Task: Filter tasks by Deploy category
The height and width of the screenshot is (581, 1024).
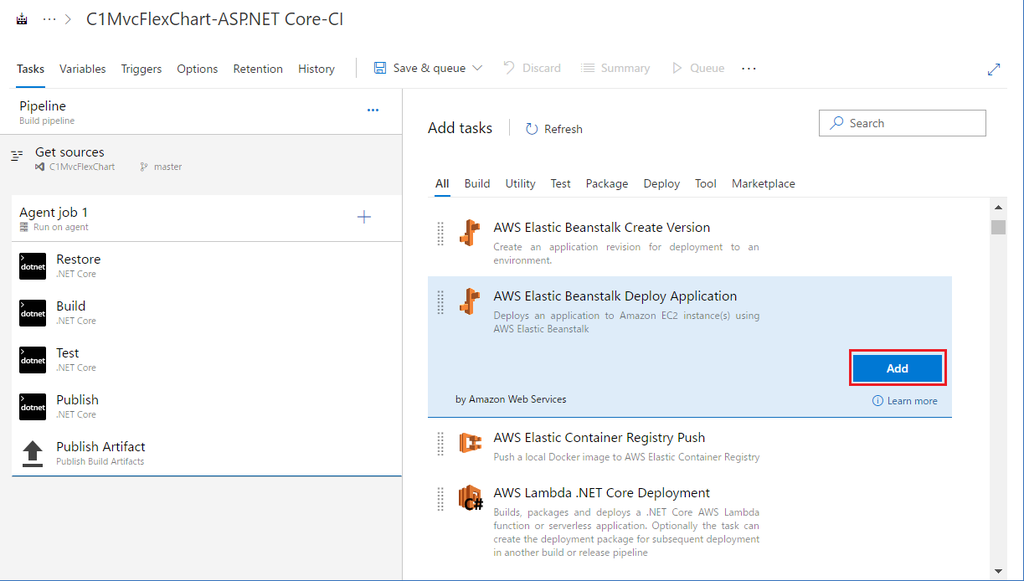Action: pos(662,183)
